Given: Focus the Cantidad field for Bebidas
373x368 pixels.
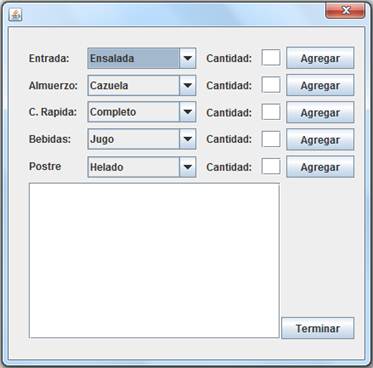Looking at the screenshot, I should 271,139.
